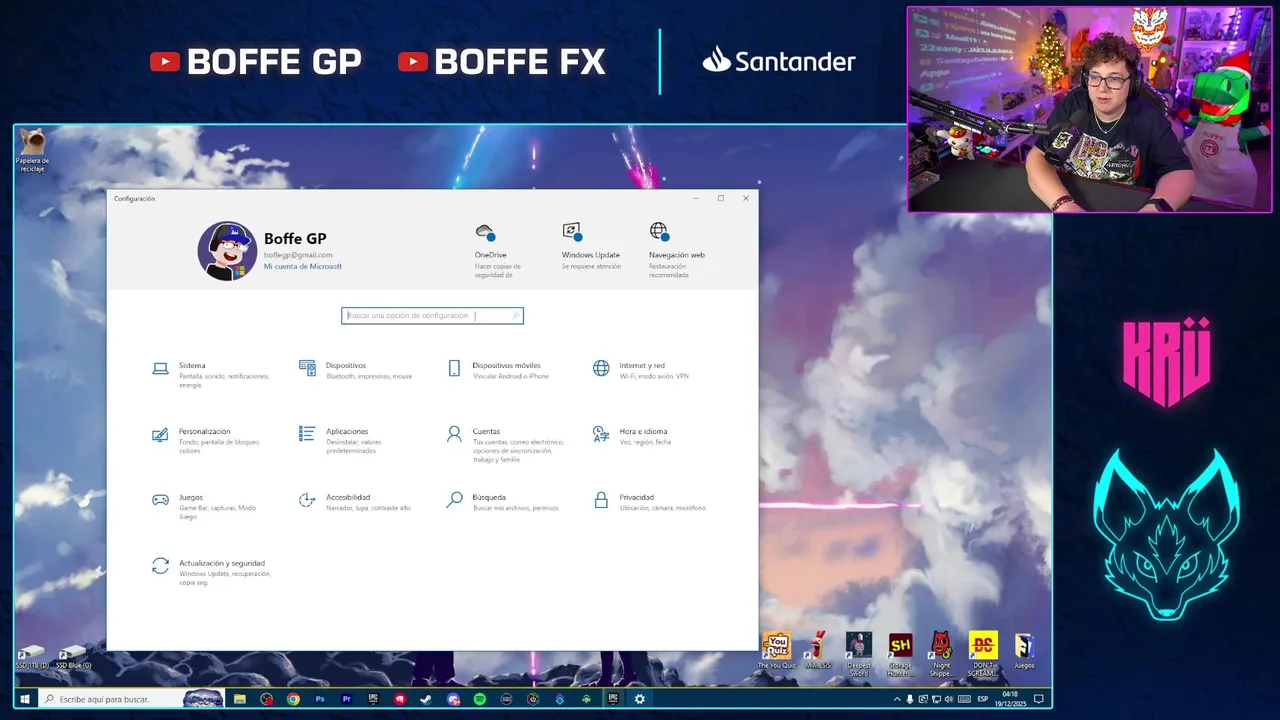
Task: Select MiMESIS desktop shortcut
Action: [817, 651]
